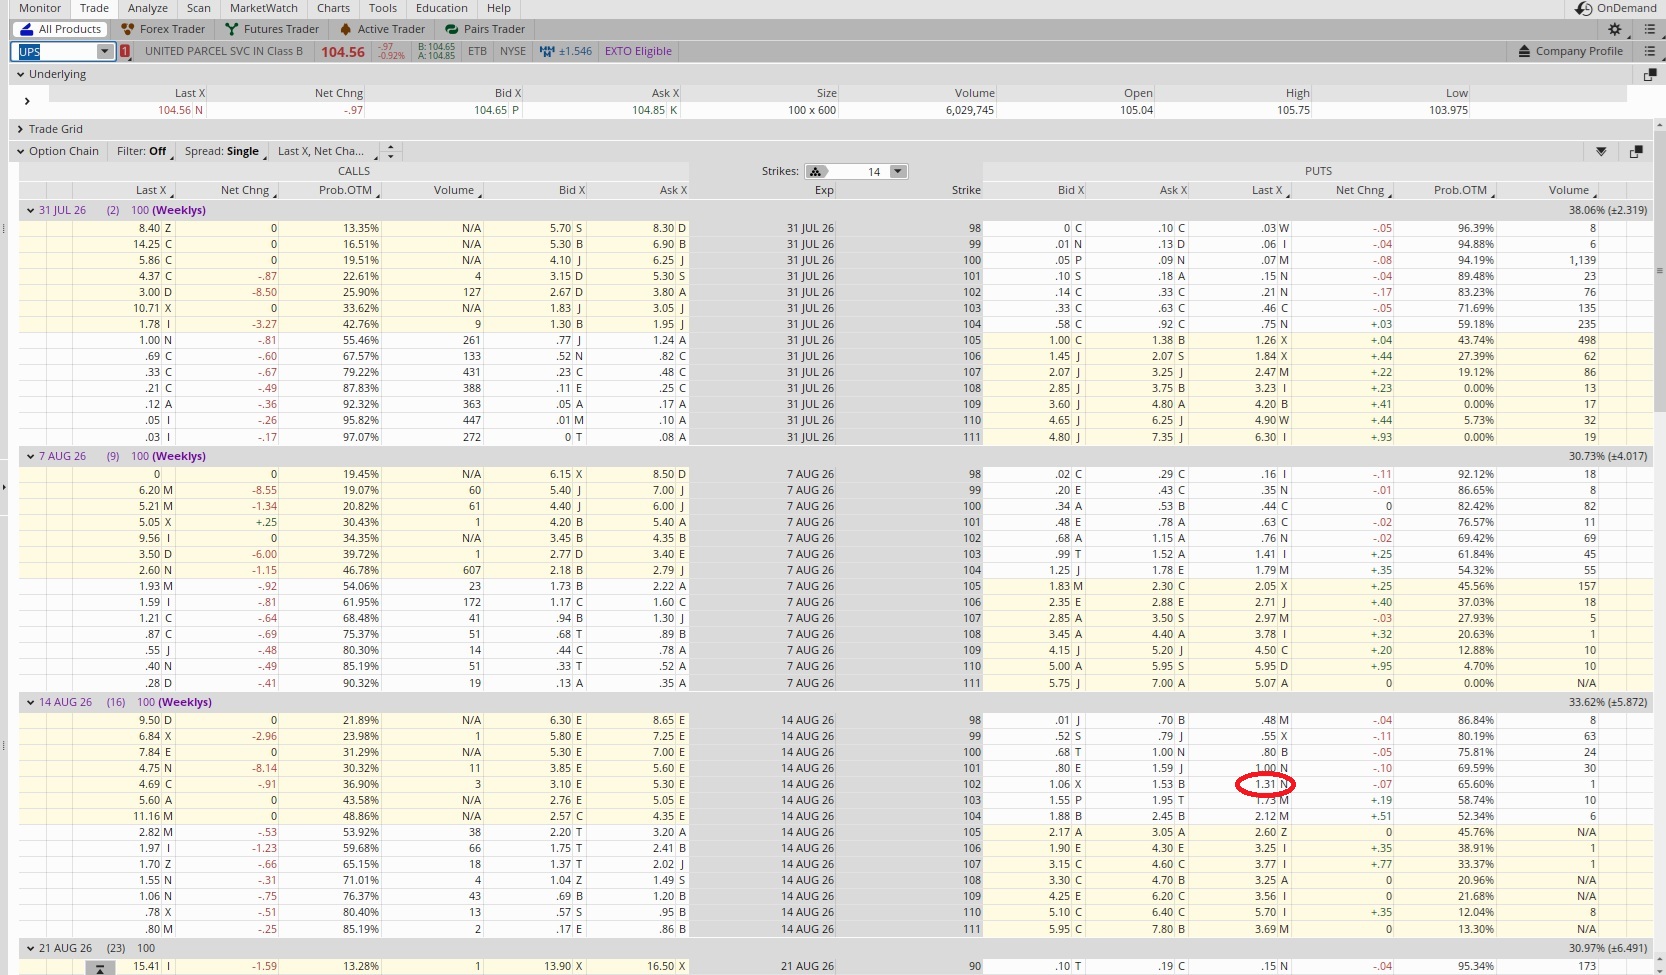Click call bid 1.73 for 7 AUG 105 strike
The height and width of the screenshot is (975, 1666).
pos(561,586)
